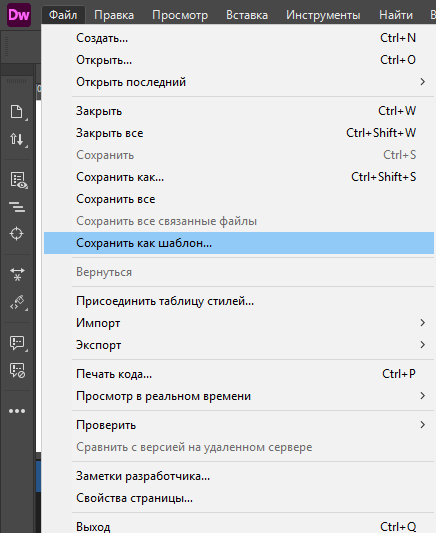The height and width of the screenshot is (533, 436).
Task: Open the Правка menu
Action: [x=114, y=15]
